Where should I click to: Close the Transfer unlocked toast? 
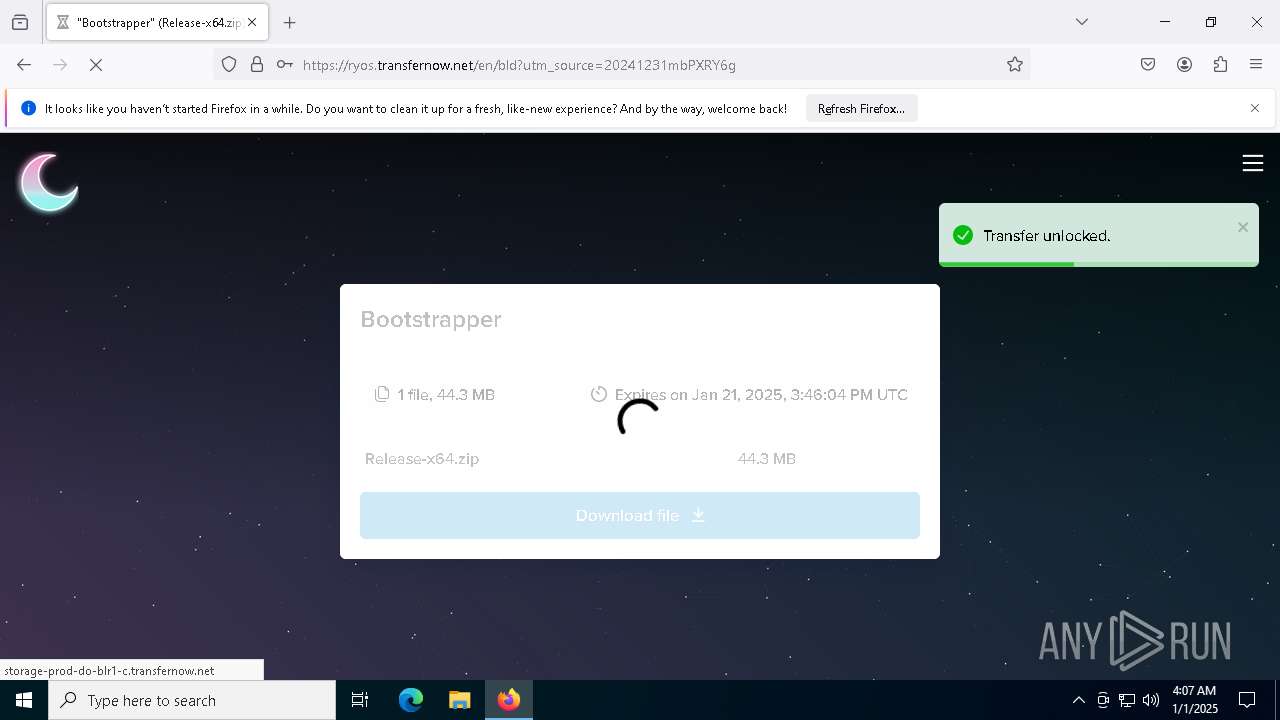pyautogui.click(x=1243, y=227)
